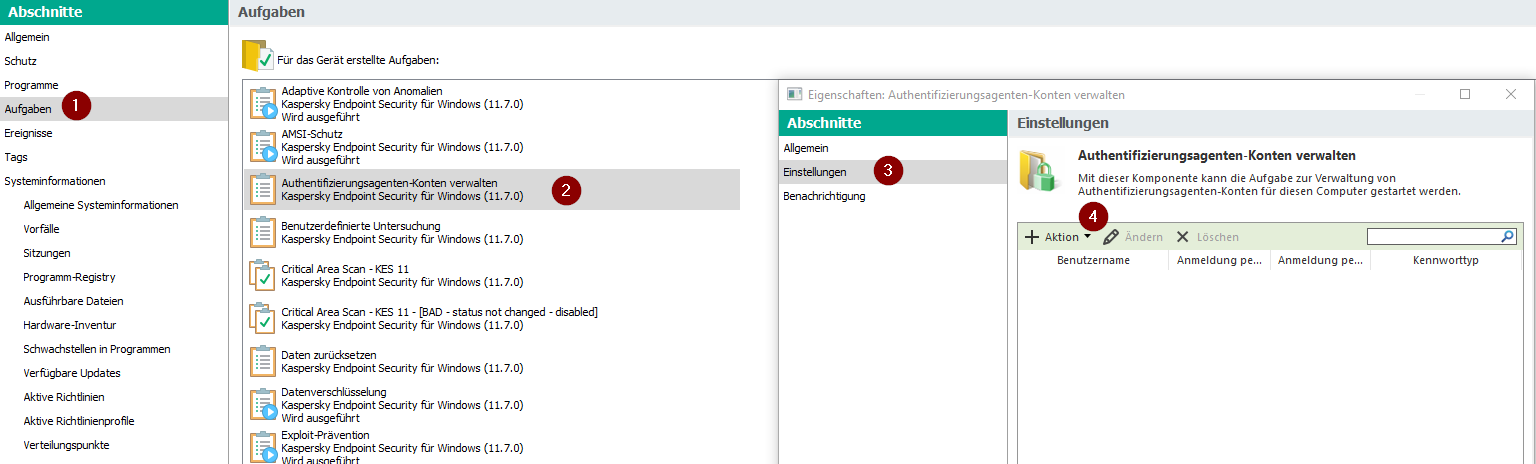Click the Löschen button in the toolbar
1536x464 pixels.
(1207, 237)
